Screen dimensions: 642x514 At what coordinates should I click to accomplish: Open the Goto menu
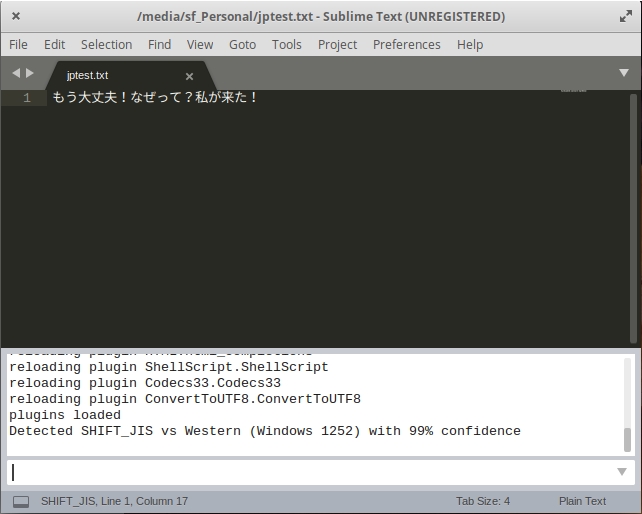point(242,44)
